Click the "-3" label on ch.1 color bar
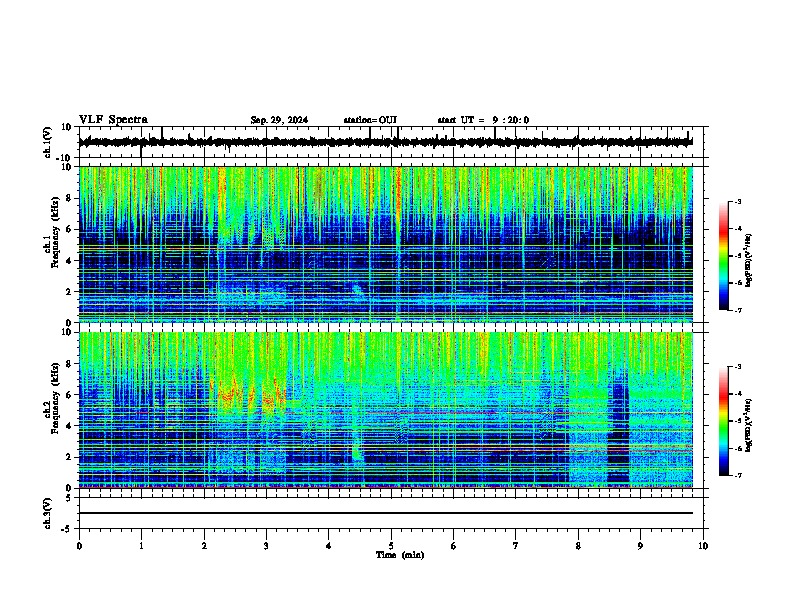The width and height of the screenshot is (792, 612). click(737, 201)
